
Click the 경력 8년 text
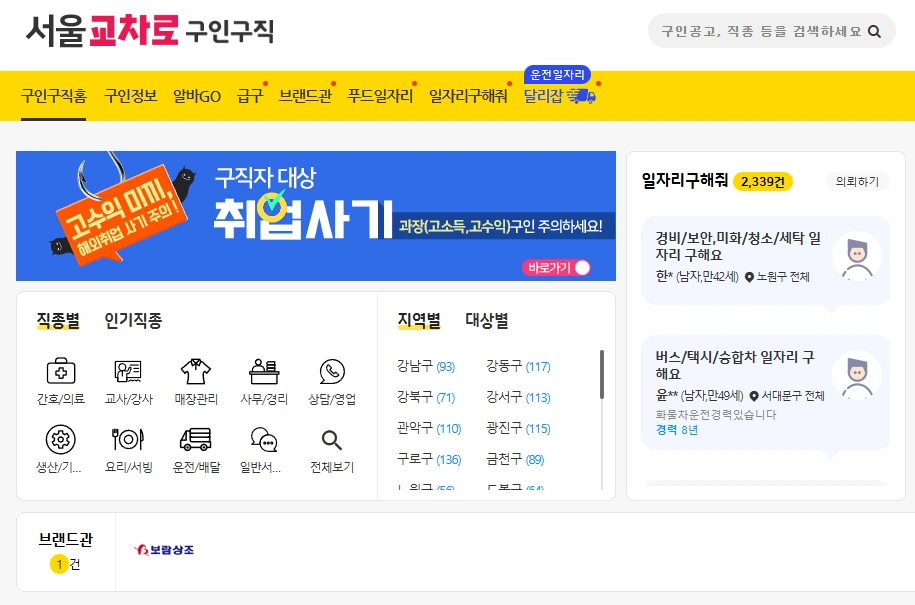(x=677, y=430)
